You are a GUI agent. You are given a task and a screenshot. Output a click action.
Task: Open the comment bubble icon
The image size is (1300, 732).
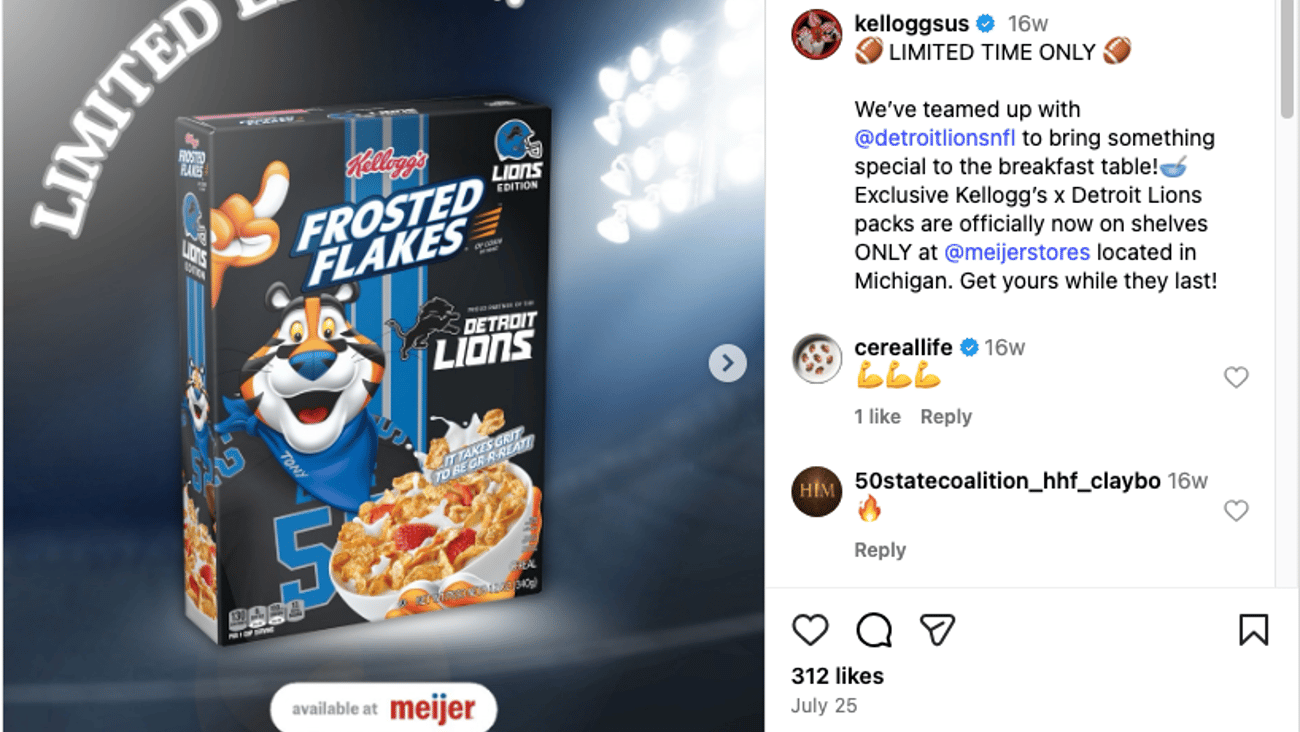(873, 630)
